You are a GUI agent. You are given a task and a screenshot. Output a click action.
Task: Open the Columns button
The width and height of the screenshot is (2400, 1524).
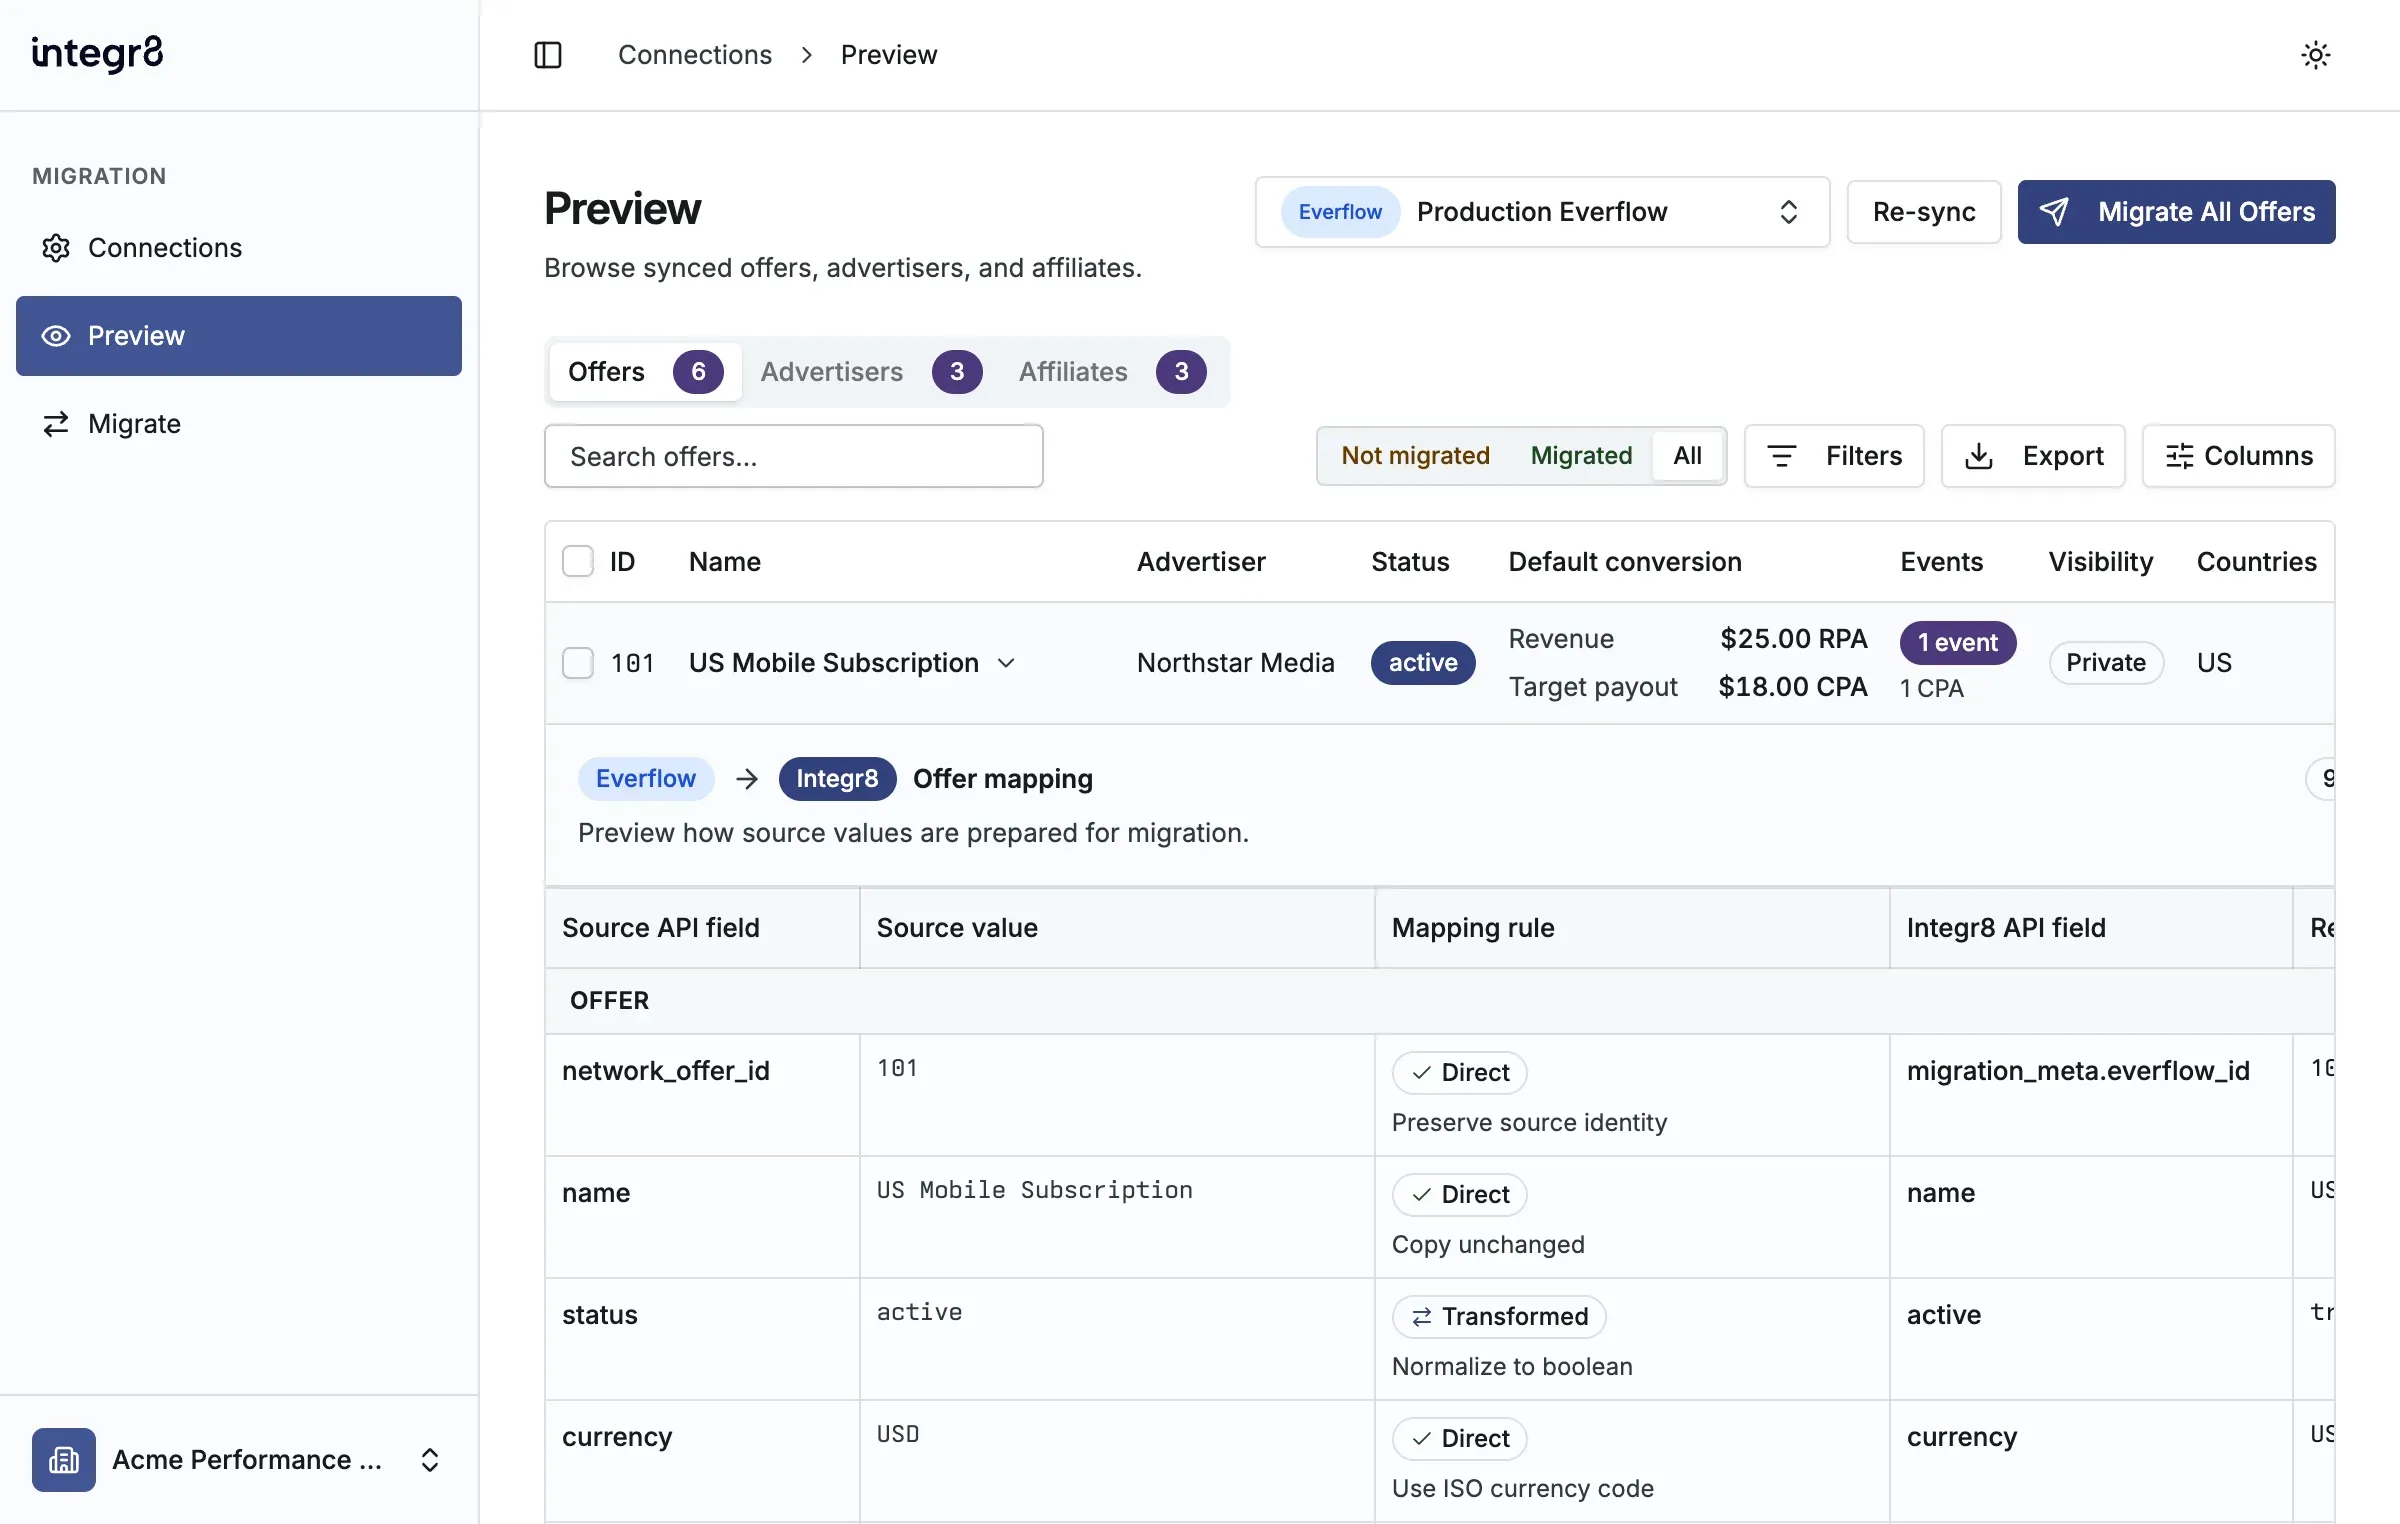pos(2238,456)
